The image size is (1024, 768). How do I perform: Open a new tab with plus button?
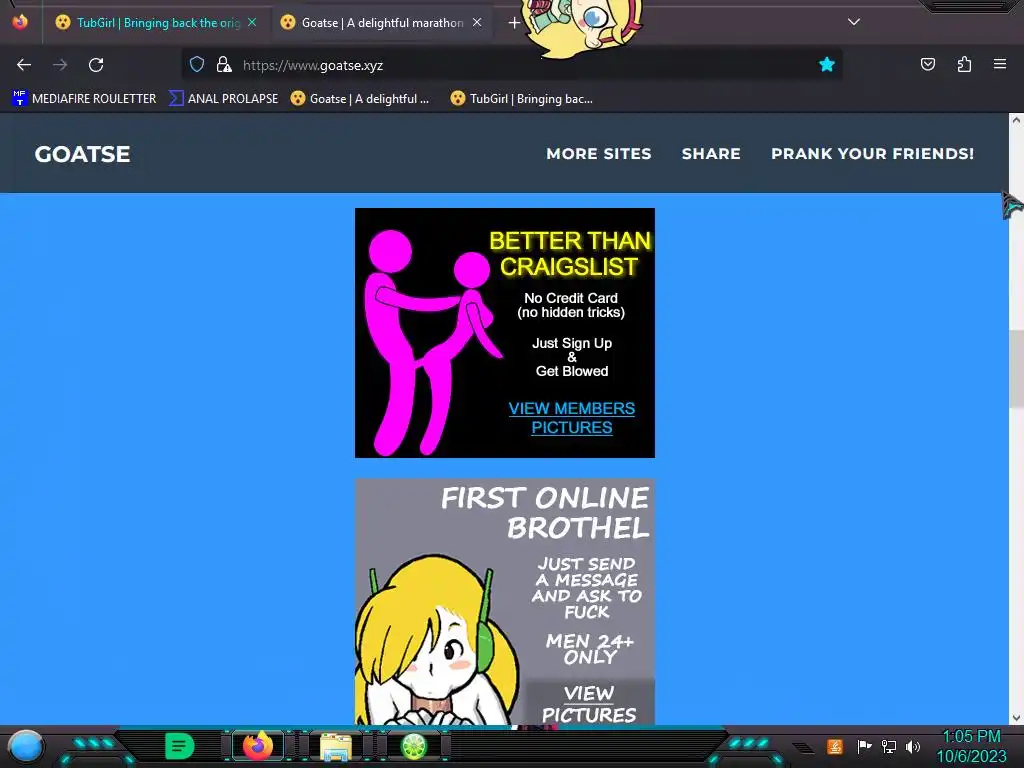[514, 23]
